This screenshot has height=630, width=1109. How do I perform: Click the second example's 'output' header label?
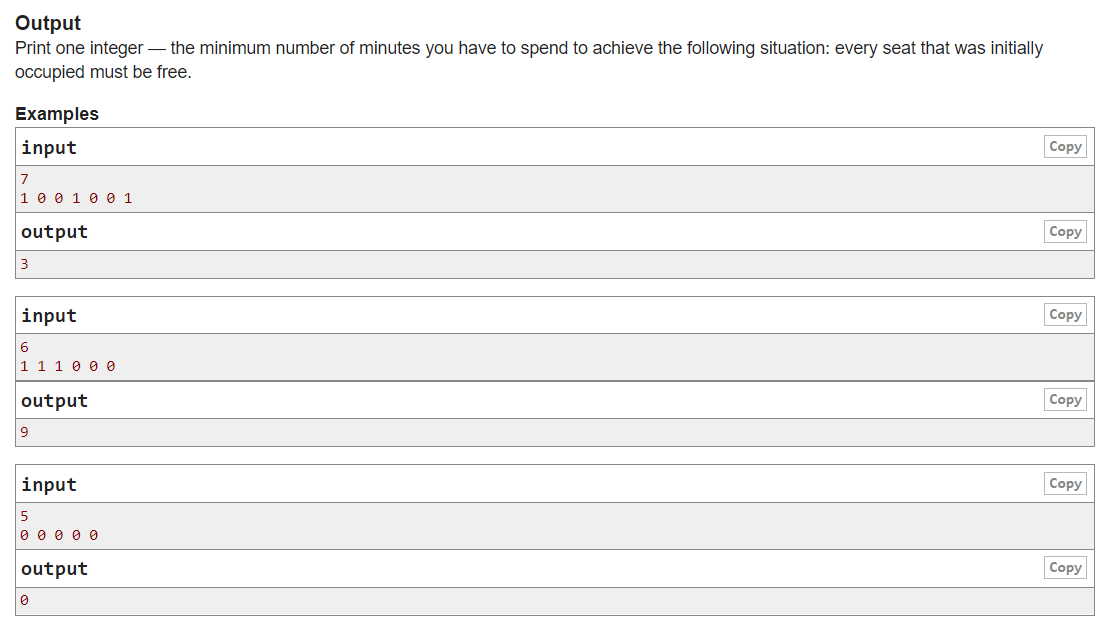coord(54,401)
